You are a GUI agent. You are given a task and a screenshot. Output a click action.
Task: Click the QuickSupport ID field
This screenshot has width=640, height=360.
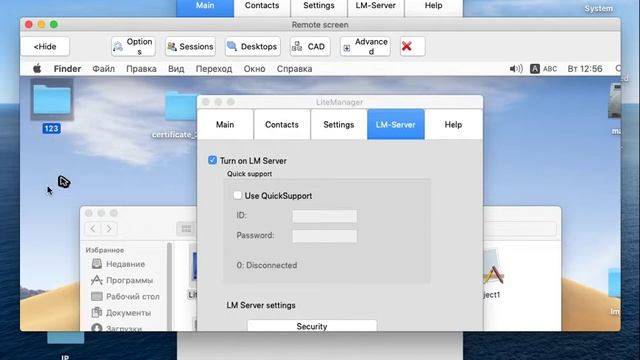(324, 216)
